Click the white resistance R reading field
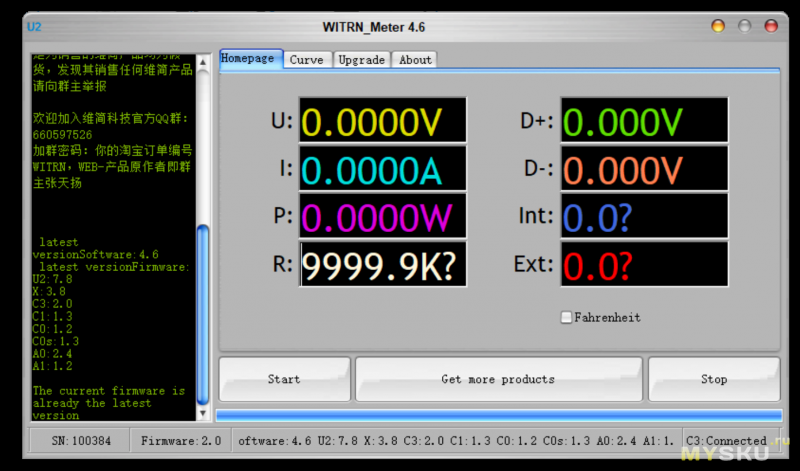Viewport: 800px width, 471px height. [x=383, y=265]
